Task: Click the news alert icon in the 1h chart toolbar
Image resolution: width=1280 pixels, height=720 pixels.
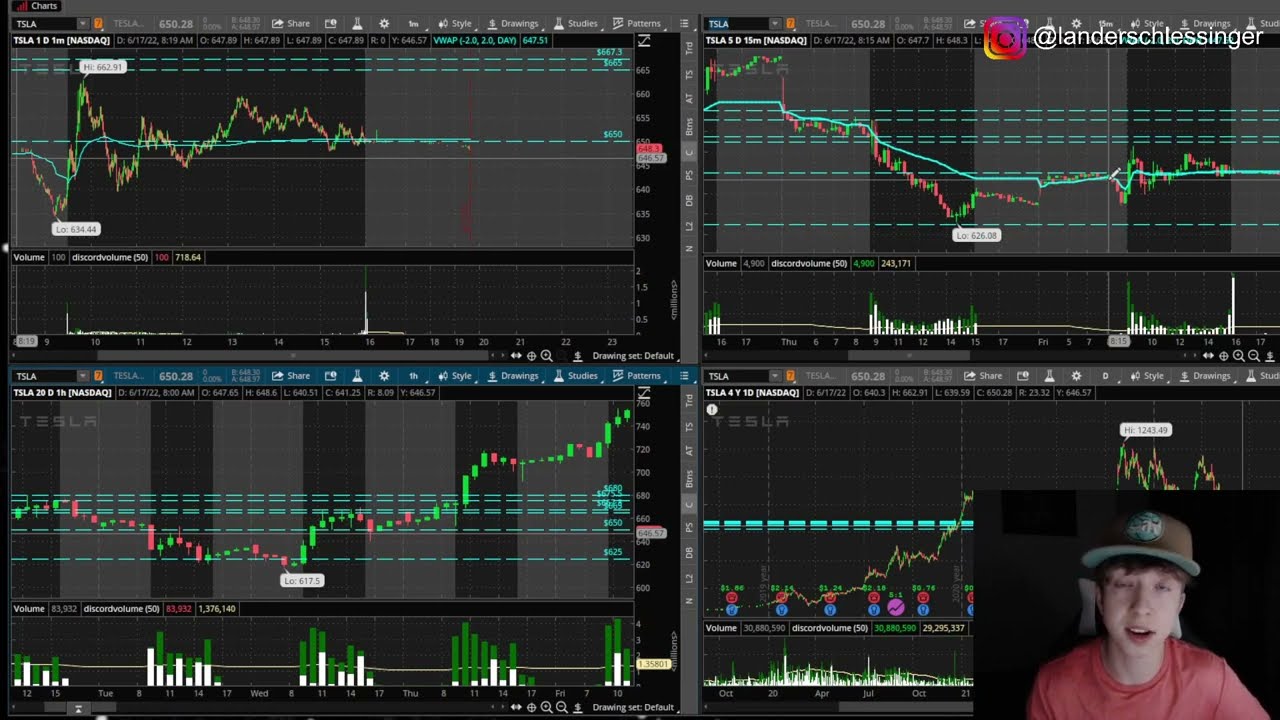Action: (x=331, y=376)
